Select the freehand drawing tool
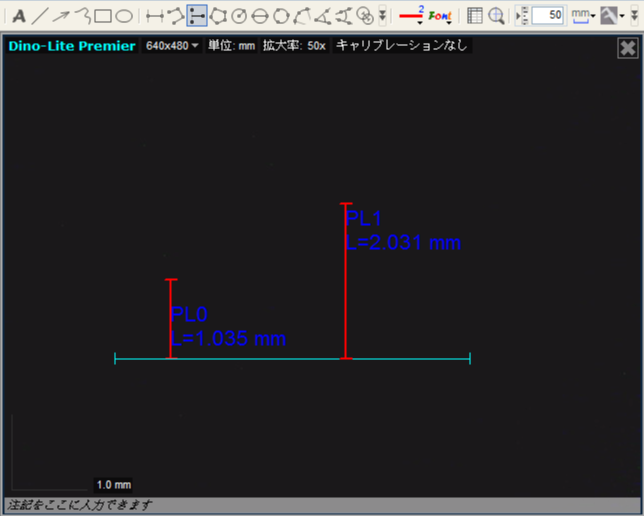 83,16
